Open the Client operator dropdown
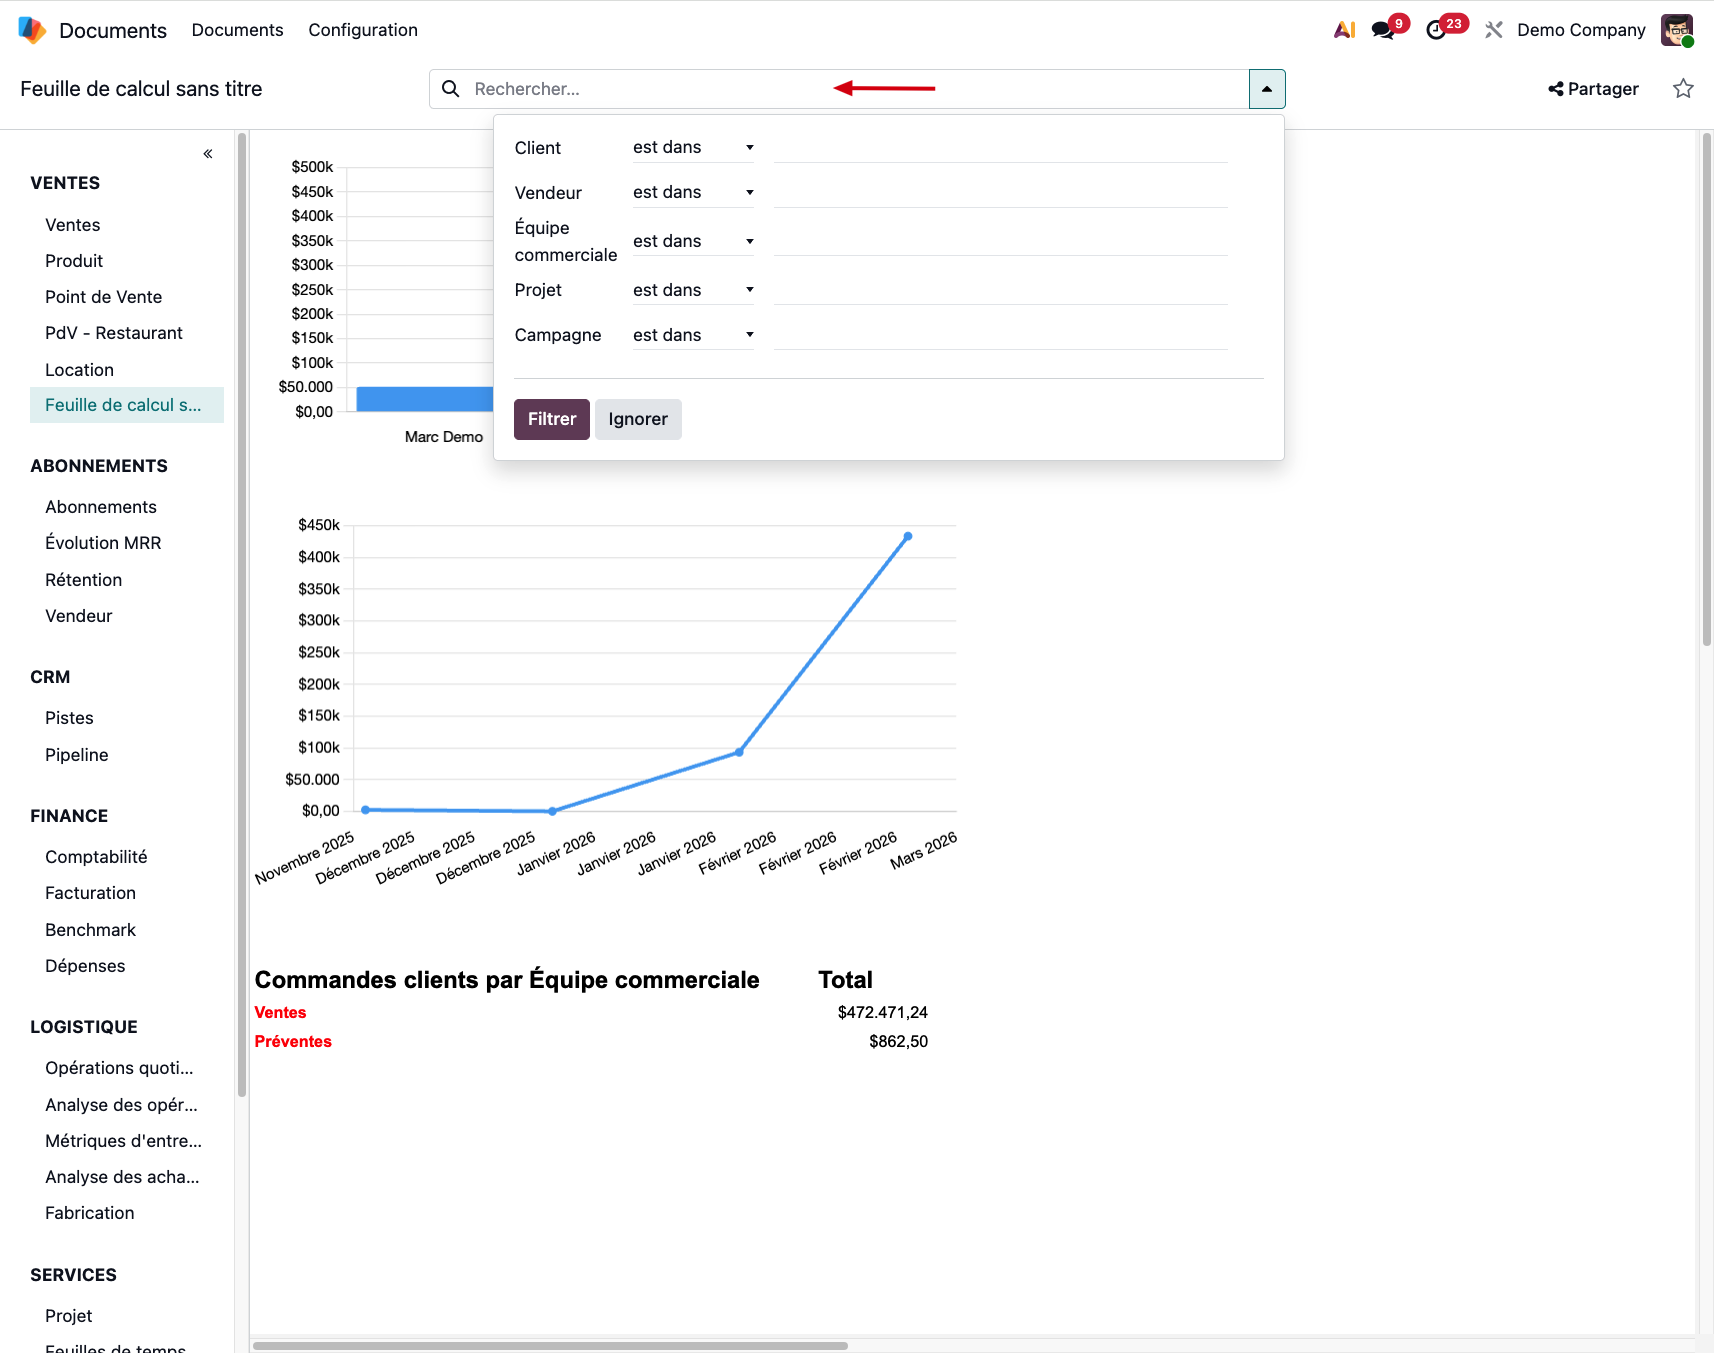Viewport: 1714px width, 1353px height. pyautogui.click(x=692, y=148)
